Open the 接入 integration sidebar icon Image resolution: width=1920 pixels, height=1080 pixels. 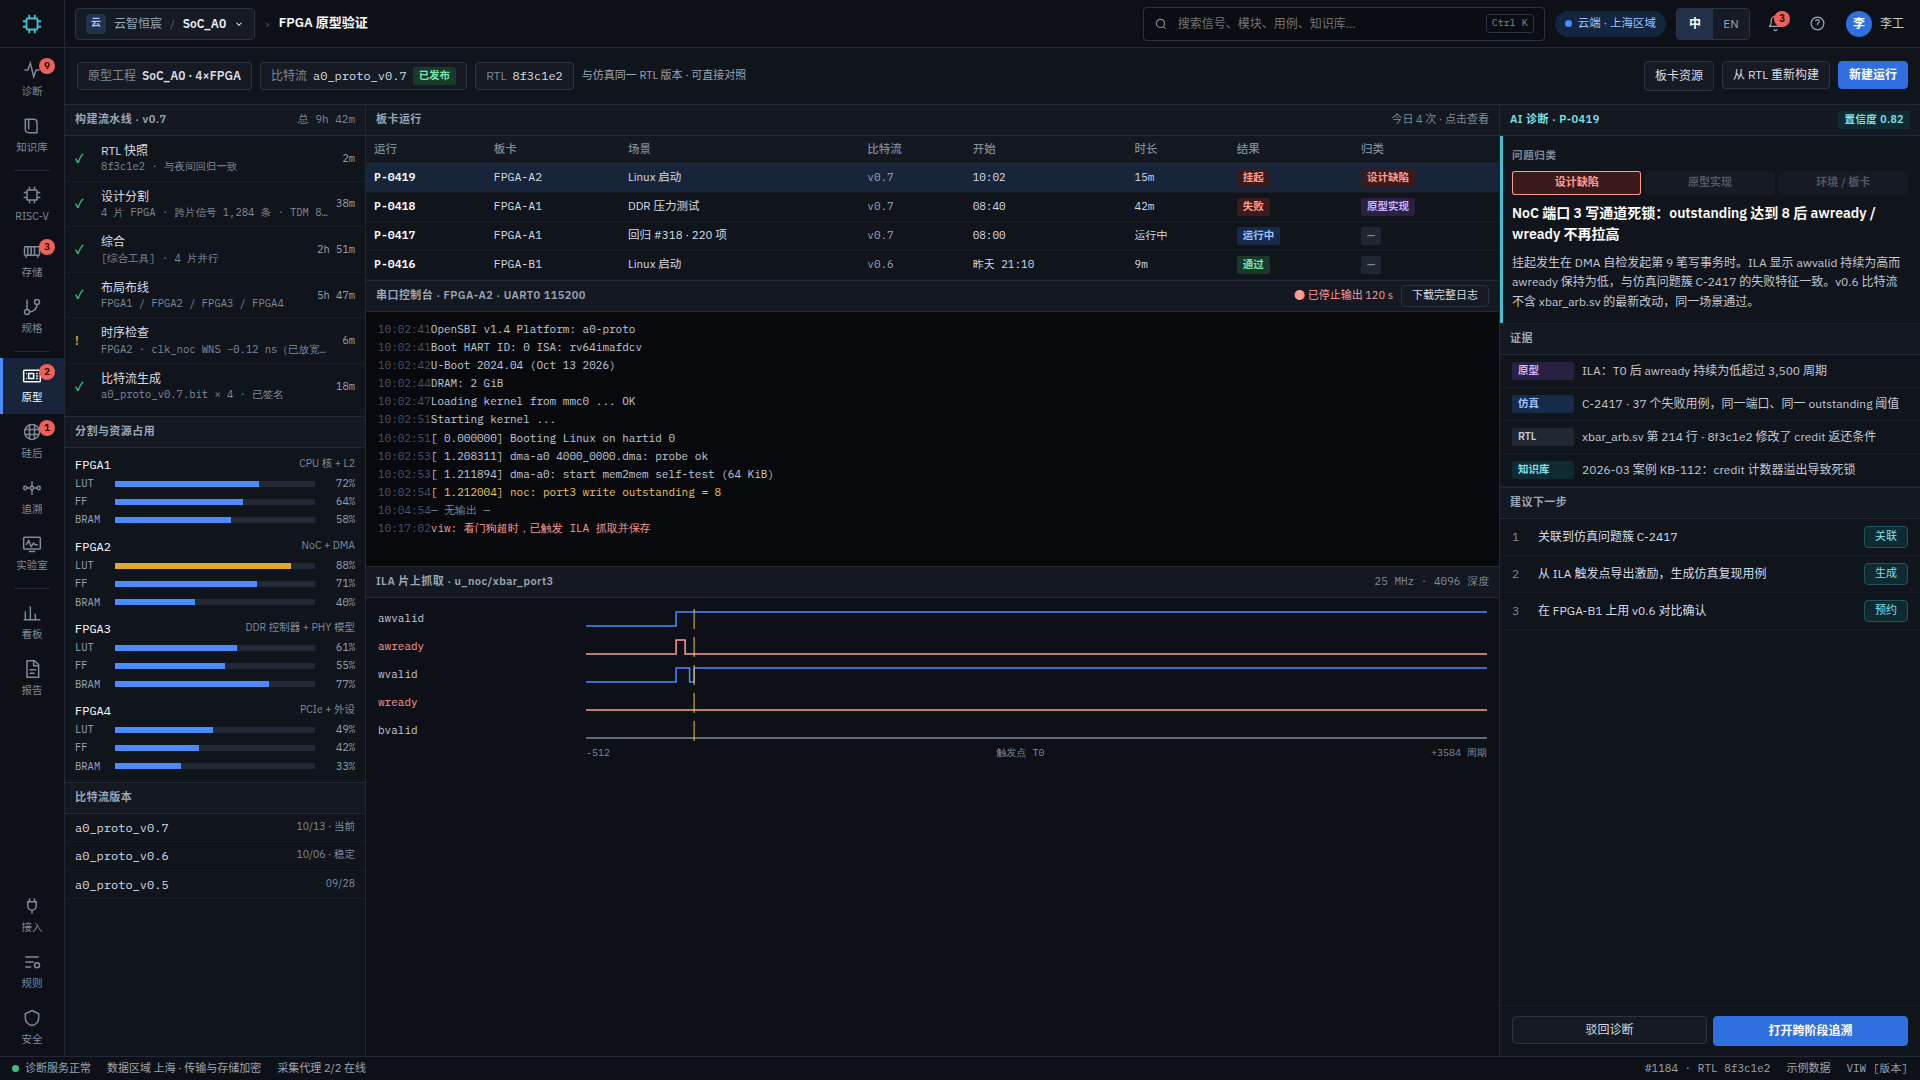pos(32,914)
